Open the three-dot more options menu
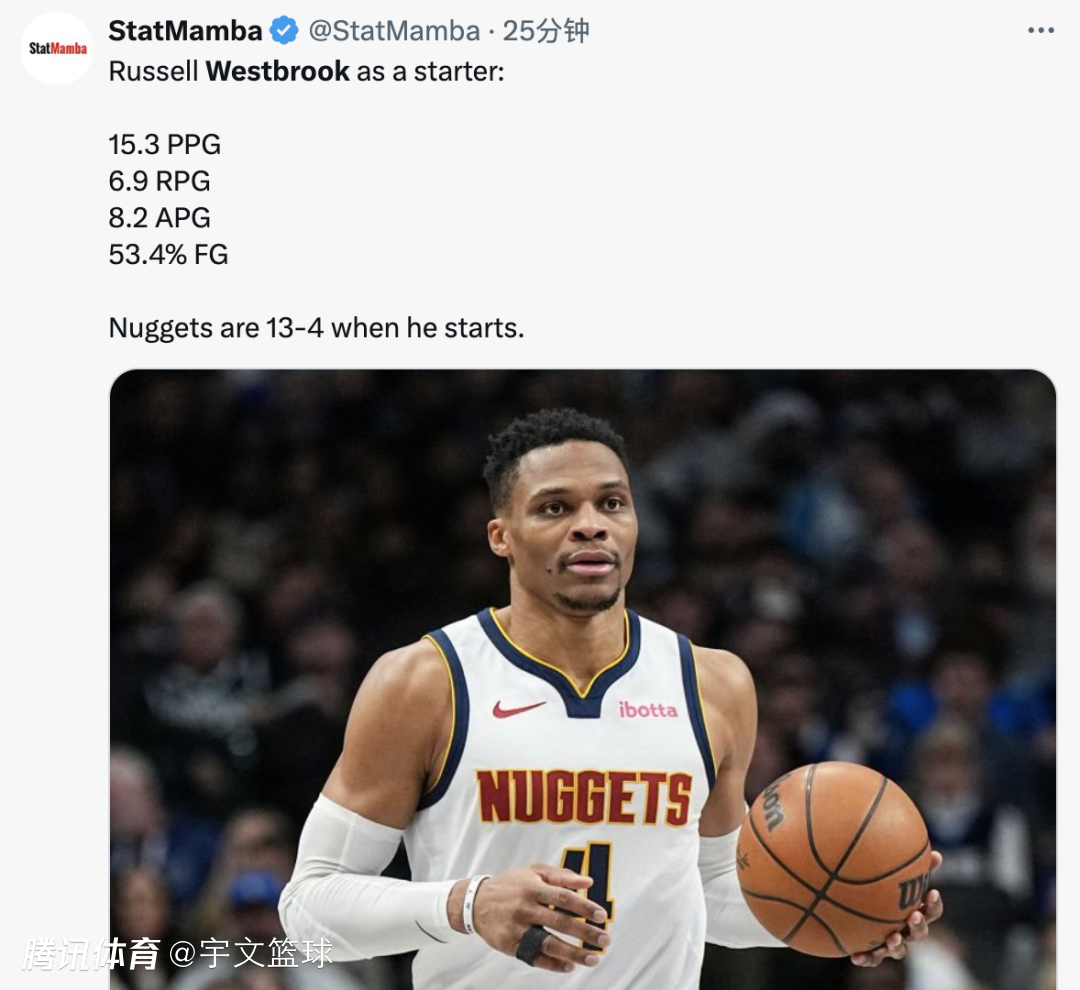This screenshot has width=1080, height=990. pos(1041,31)
